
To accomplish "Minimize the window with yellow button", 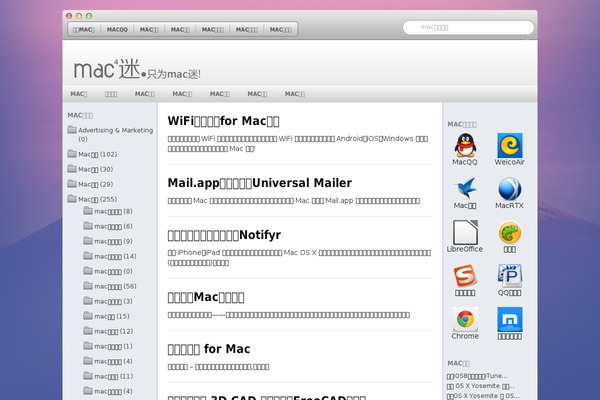I will (x=79, y=16).
